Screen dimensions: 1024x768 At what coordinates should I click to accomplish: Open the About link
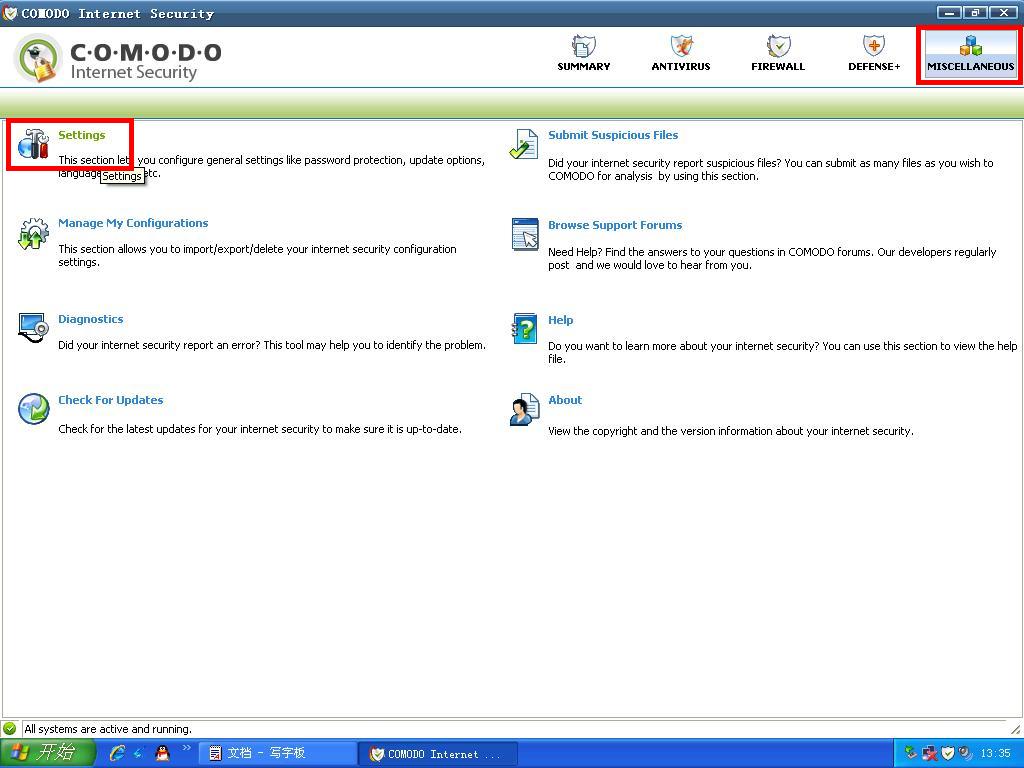pos(565,400)
